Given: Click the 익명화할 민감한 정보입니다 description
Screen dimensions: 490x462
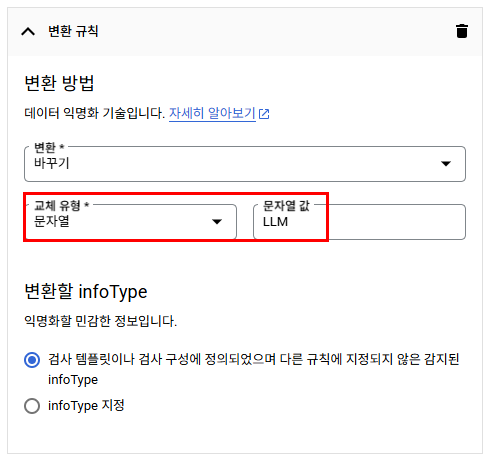Looking at the screenshot, I should 101,321.
